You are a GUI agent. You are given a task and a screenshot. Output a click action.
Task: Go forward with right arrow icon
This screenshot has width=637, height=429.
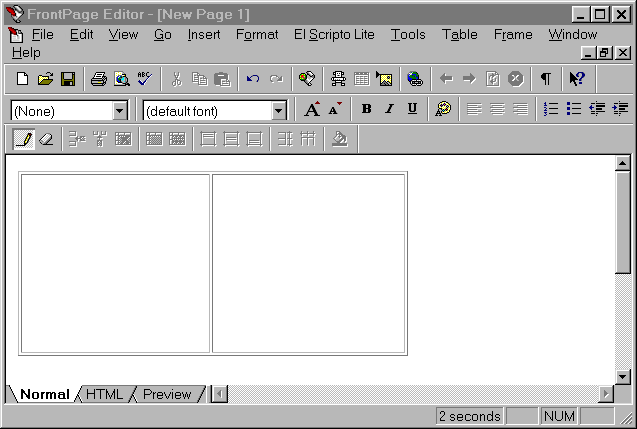coord(469,78)
